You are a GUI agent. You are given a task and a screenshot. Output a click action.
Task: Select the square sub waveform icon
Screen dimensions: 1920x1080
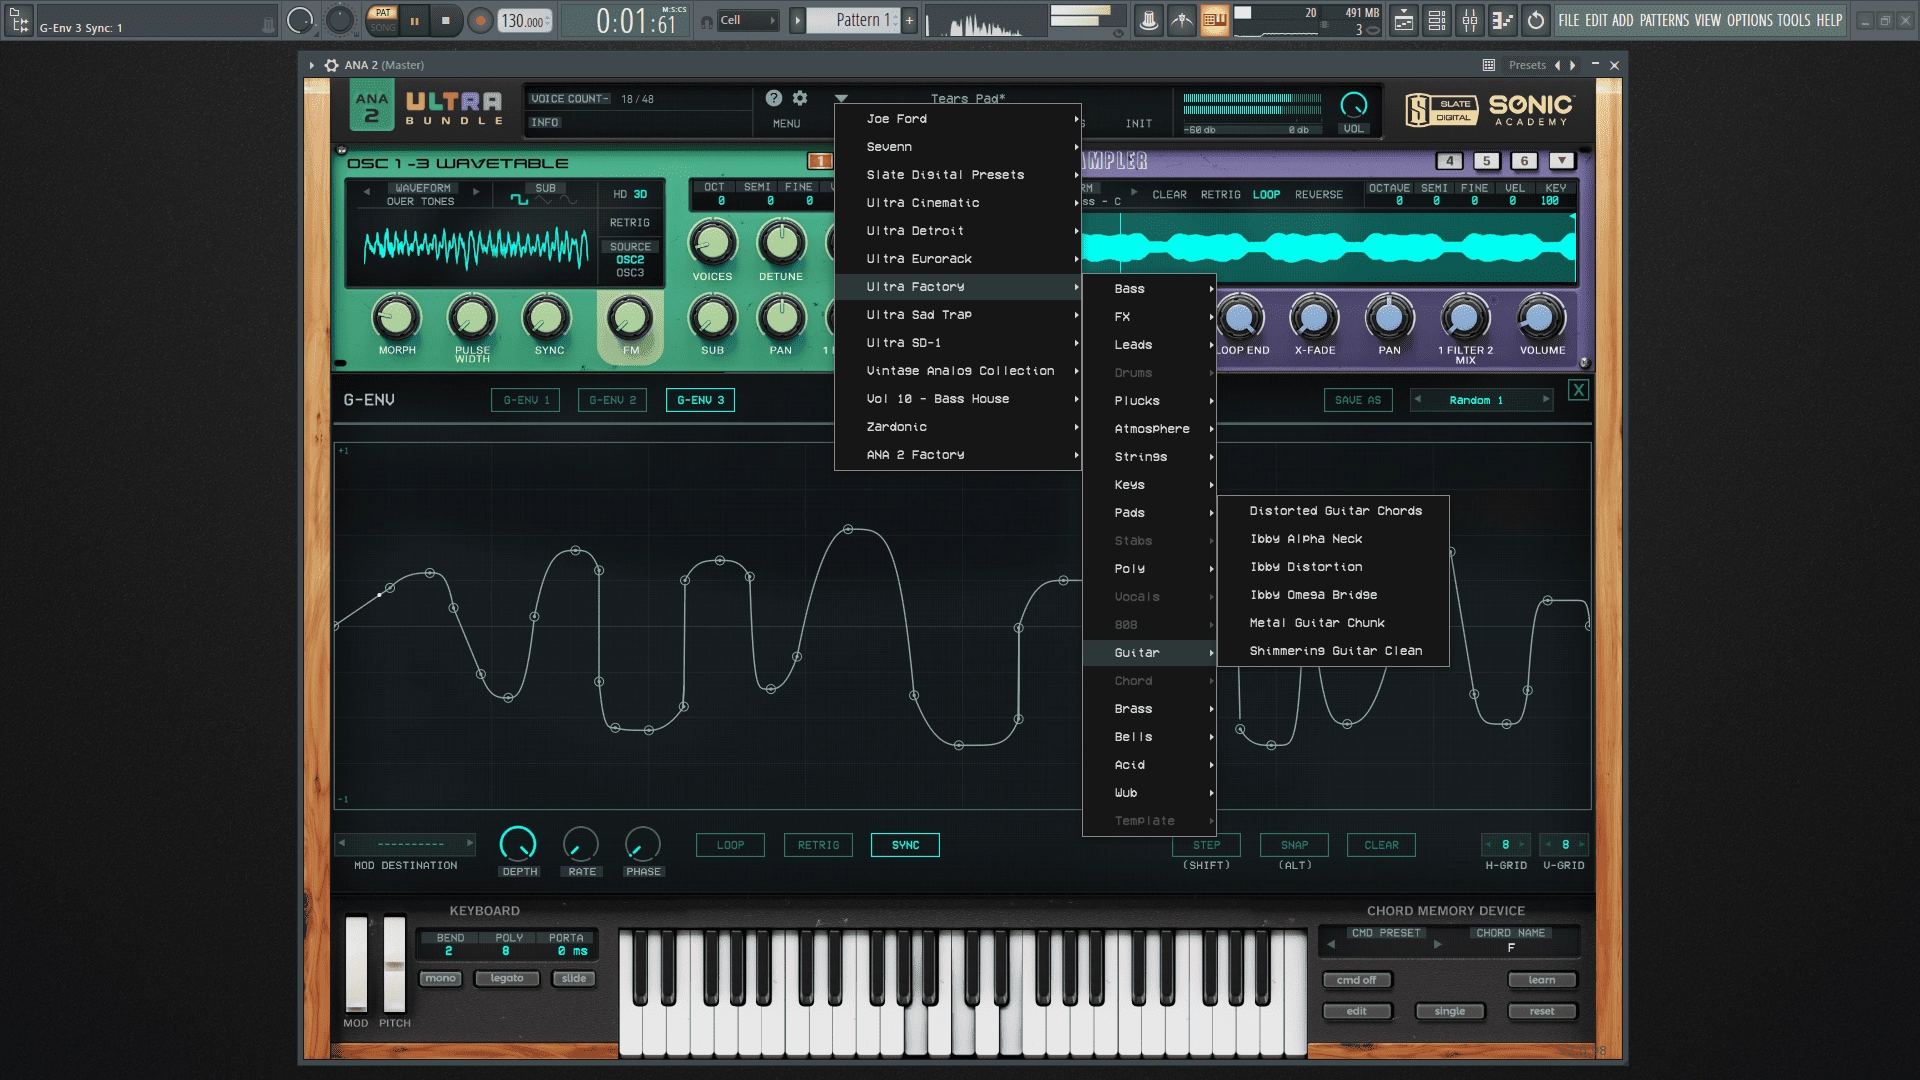click(519, 200)
